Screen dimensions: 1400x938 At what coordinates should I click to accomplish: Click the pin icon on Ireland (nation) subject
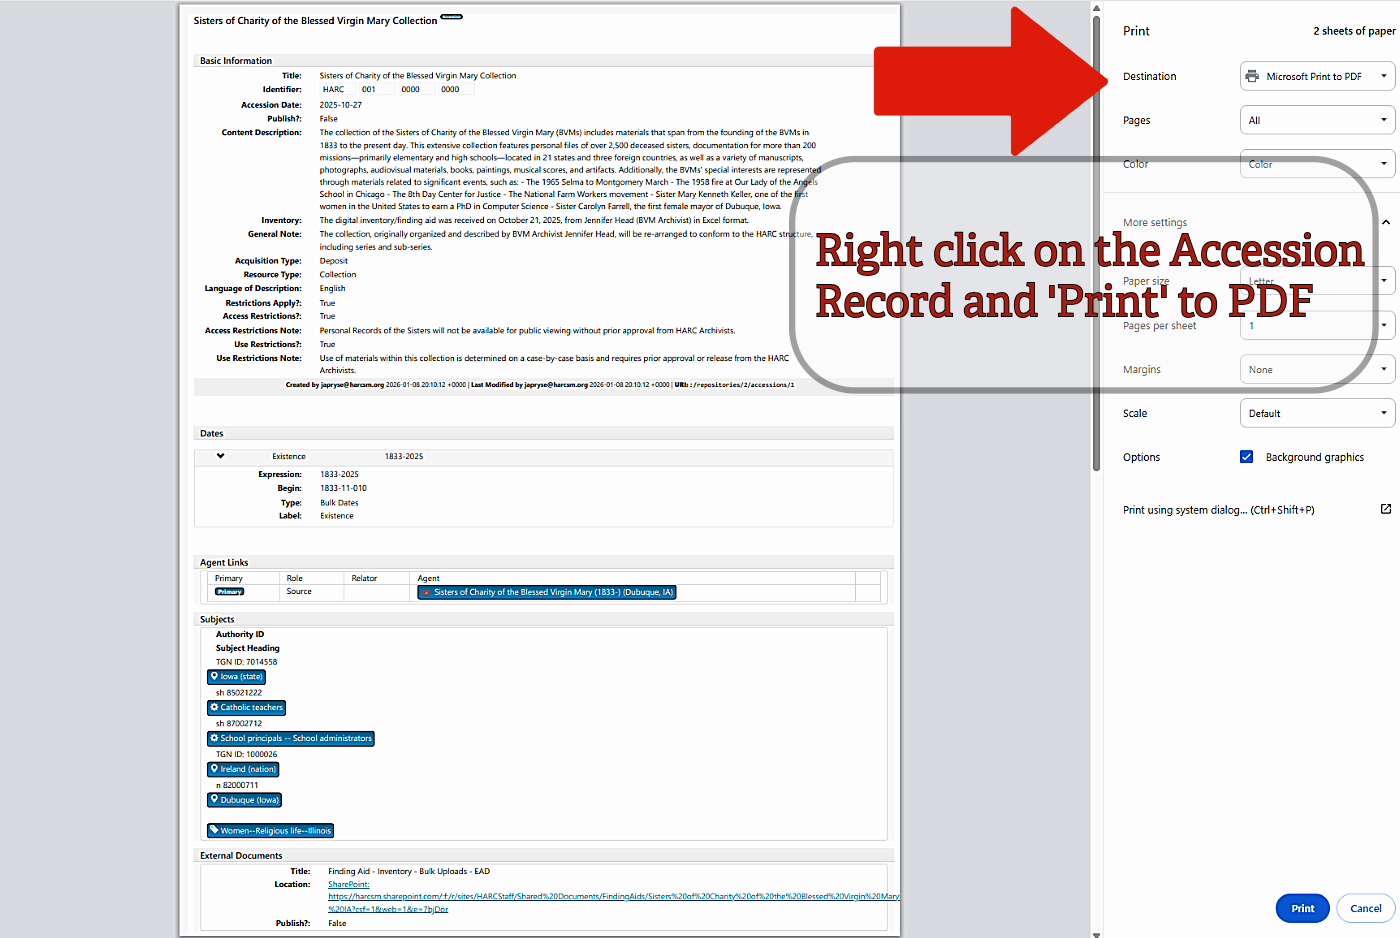214,769
